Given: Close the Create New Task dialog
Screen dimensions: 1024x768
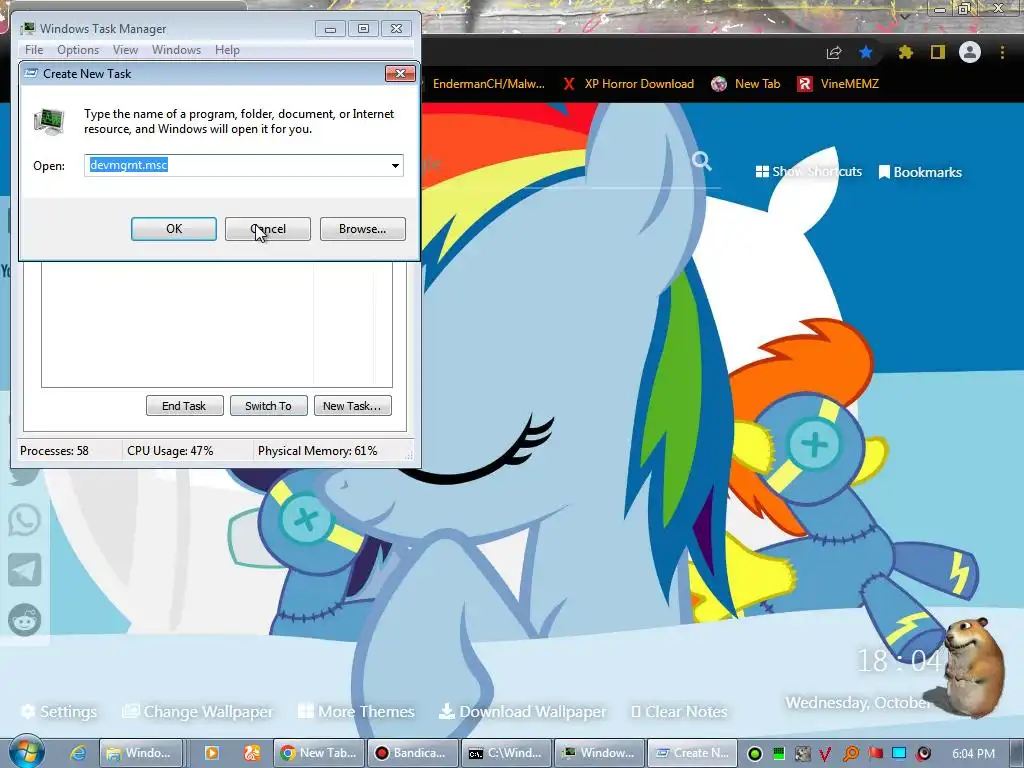Looking at the screenshot, I should [400, 74].
